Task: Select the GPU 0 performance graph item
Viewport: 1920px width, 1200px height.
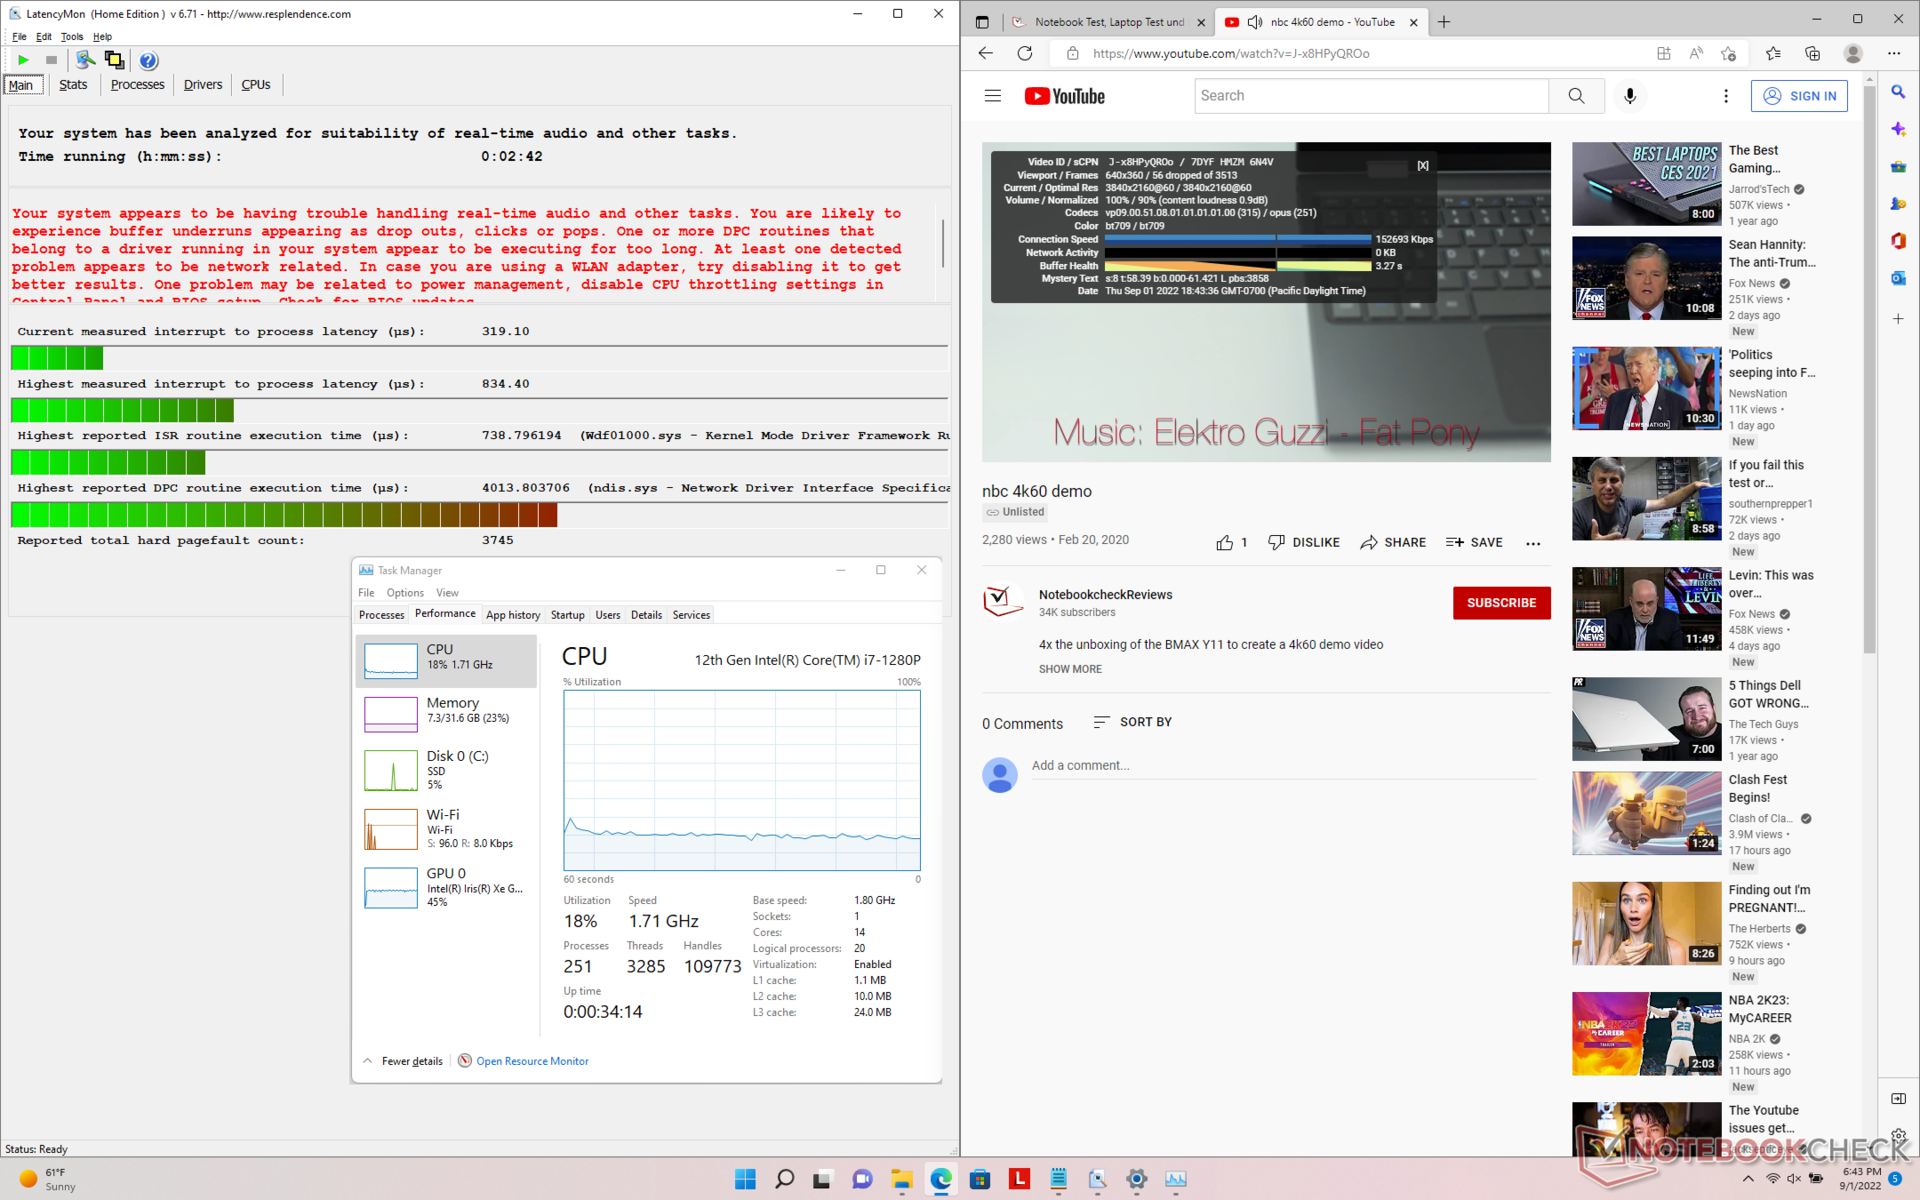Action: coord(445,886)
